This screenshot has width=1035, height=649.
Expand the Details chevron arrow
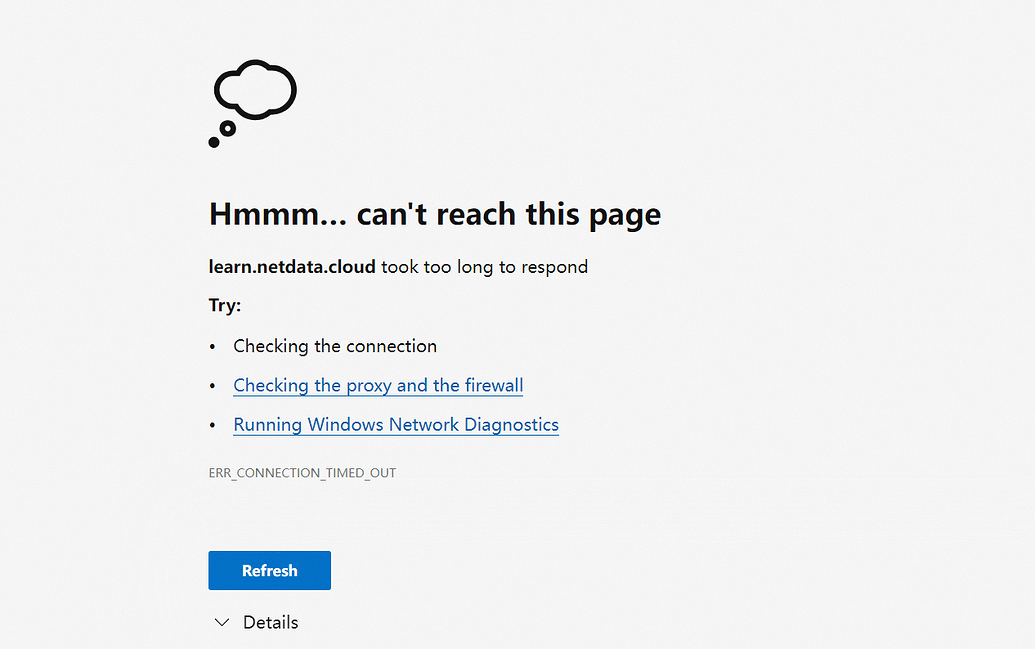click(222, 622)
